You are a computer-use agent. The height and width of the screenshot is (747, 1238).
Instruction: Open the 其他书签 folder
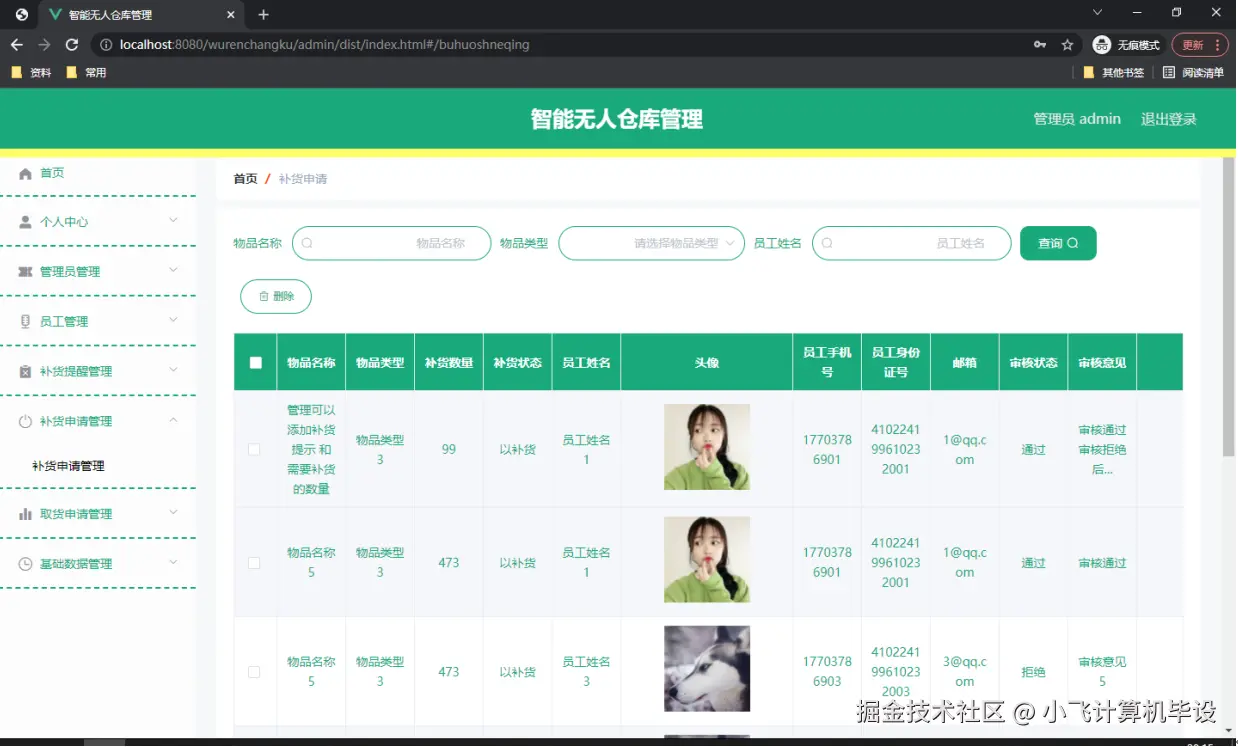[x=1114, y=73]
